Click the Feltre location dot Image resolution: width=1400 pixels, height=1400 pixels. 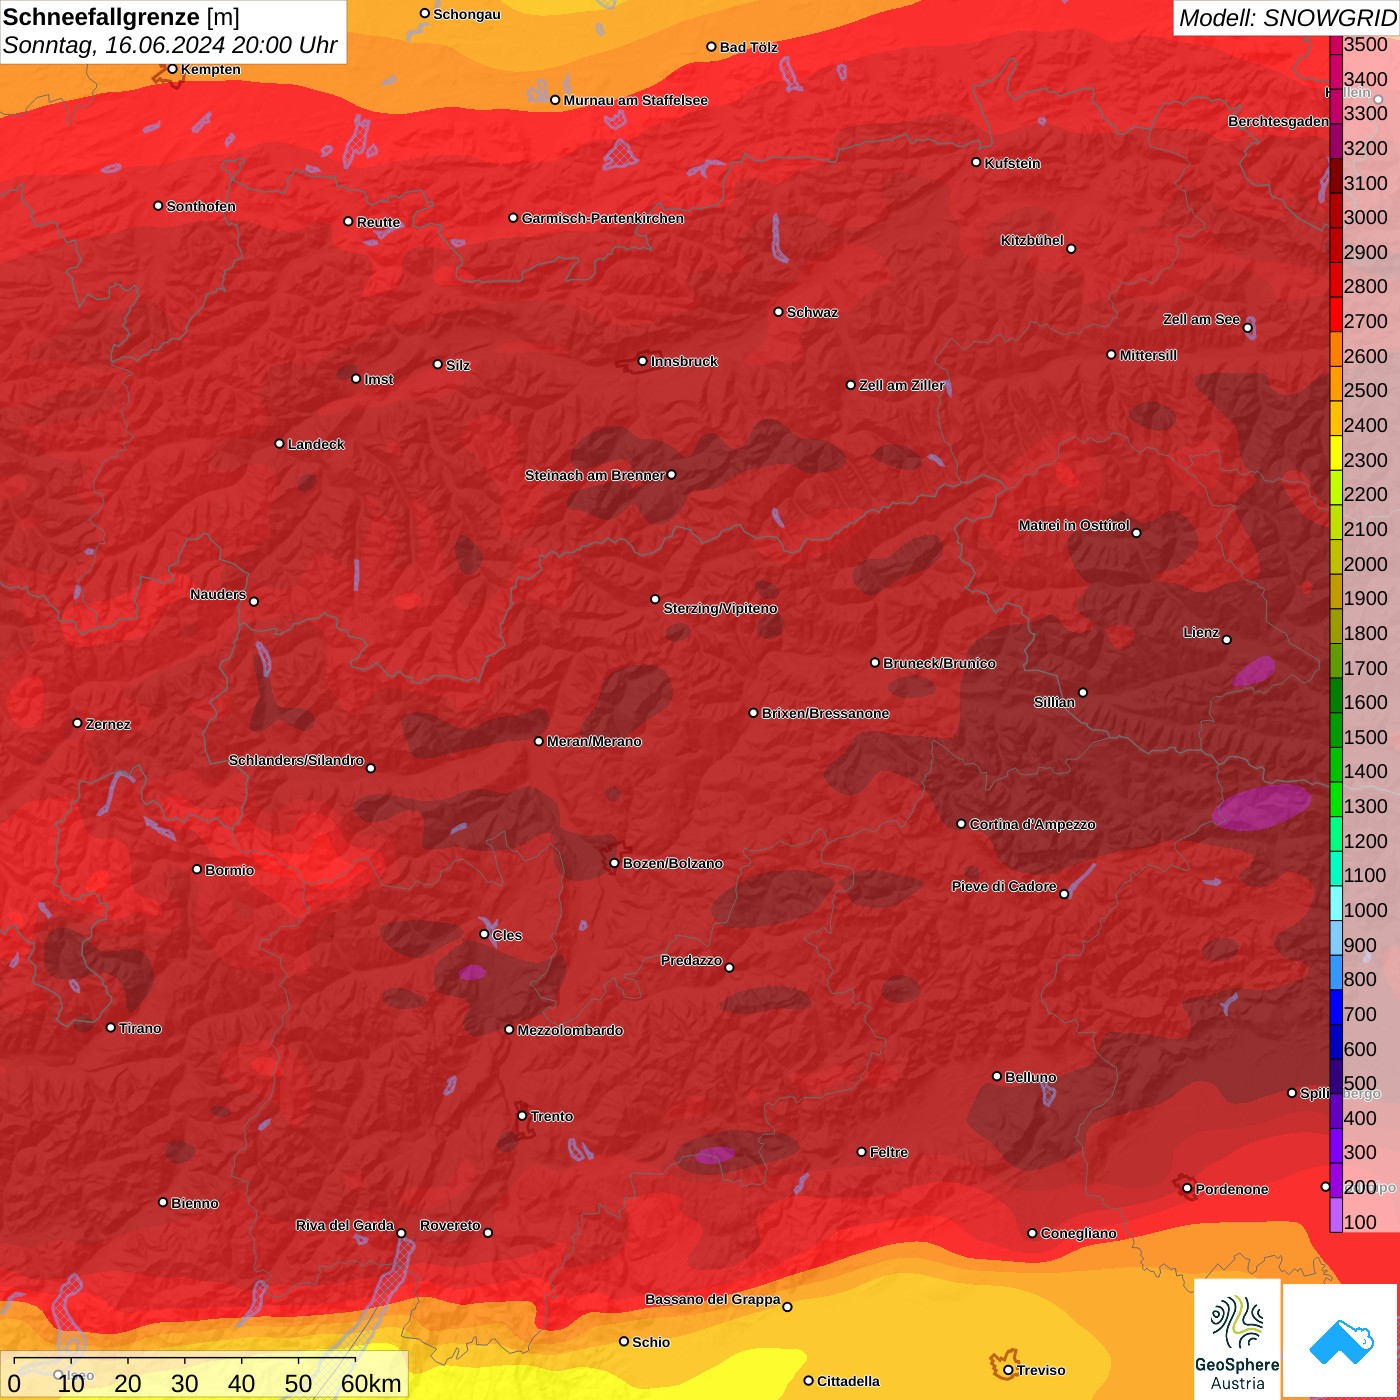(x=861, y=1152)
